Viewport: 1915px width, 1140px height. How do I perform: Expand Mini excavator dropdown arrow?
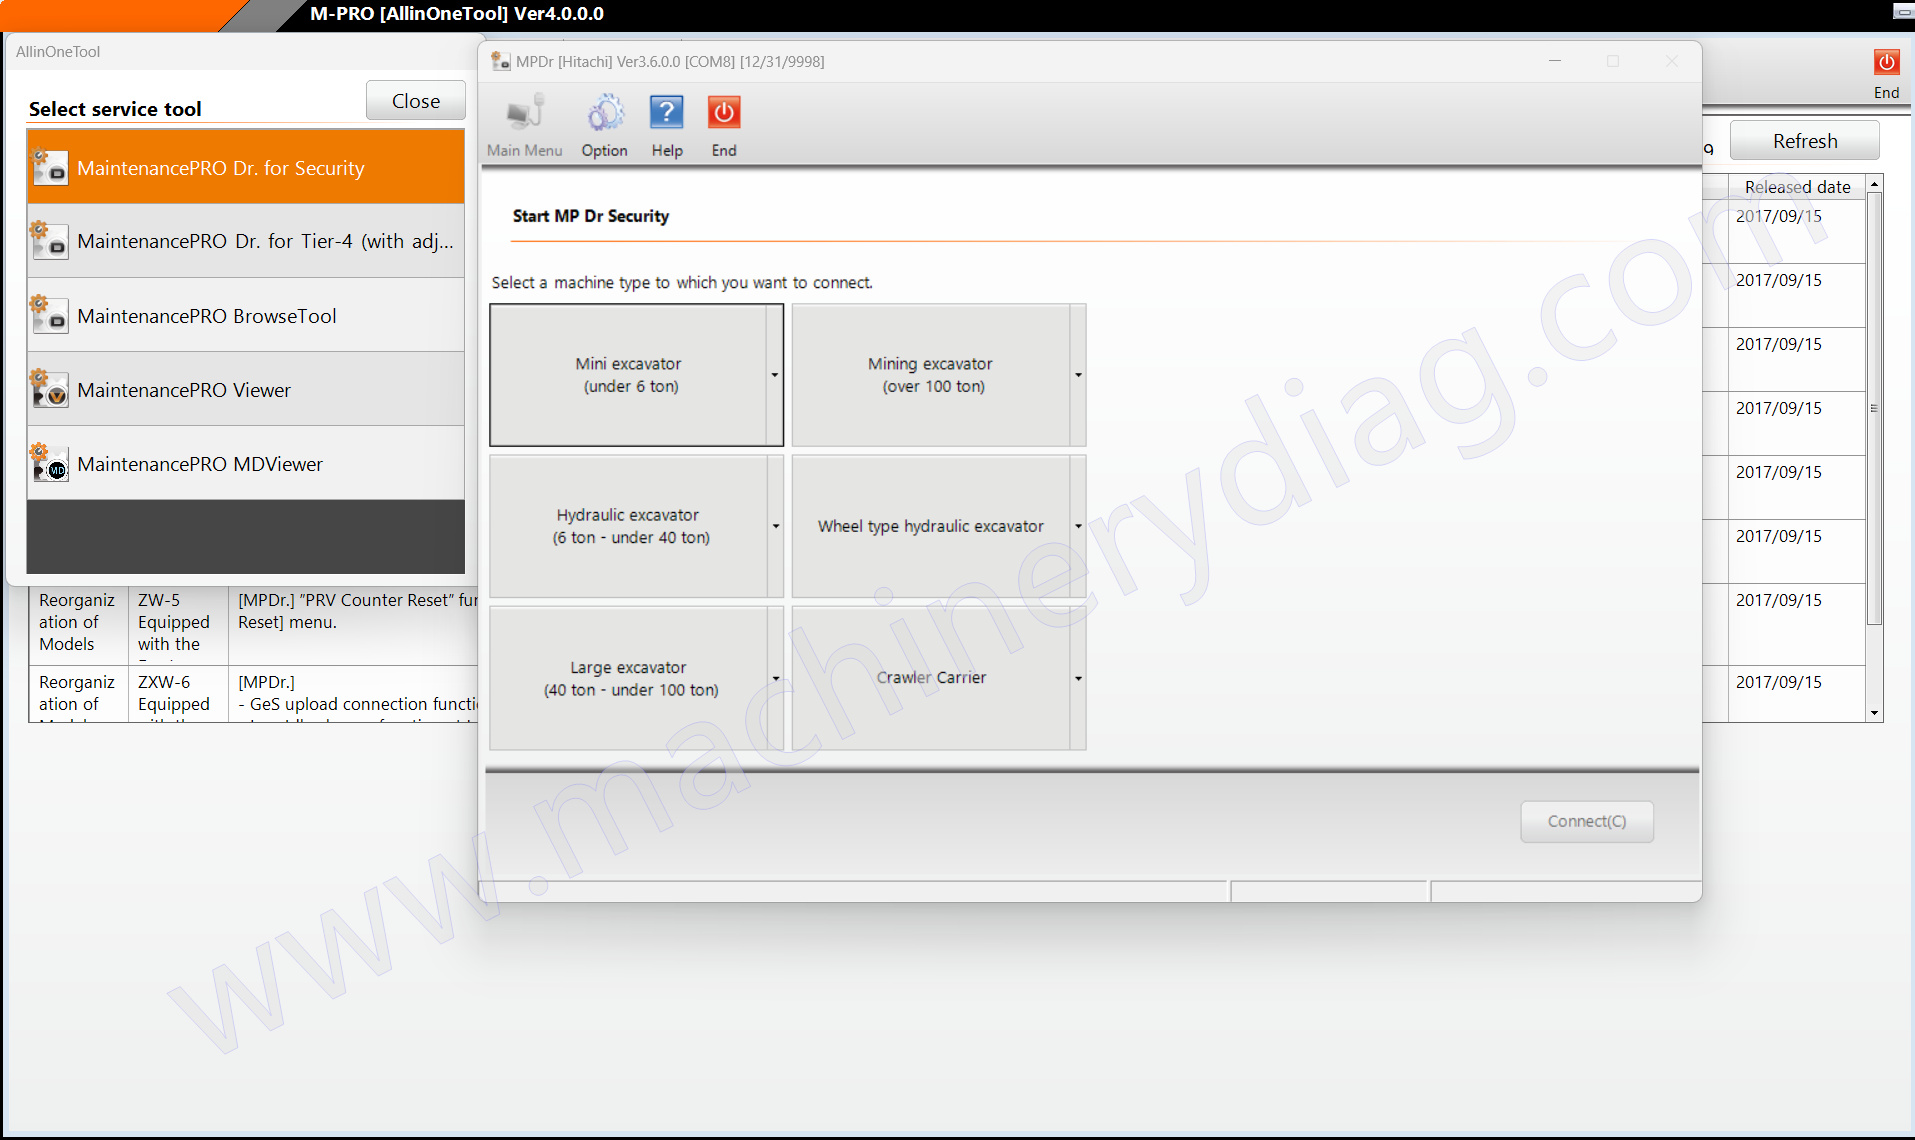pyautogui.click(x=775, y=375)
